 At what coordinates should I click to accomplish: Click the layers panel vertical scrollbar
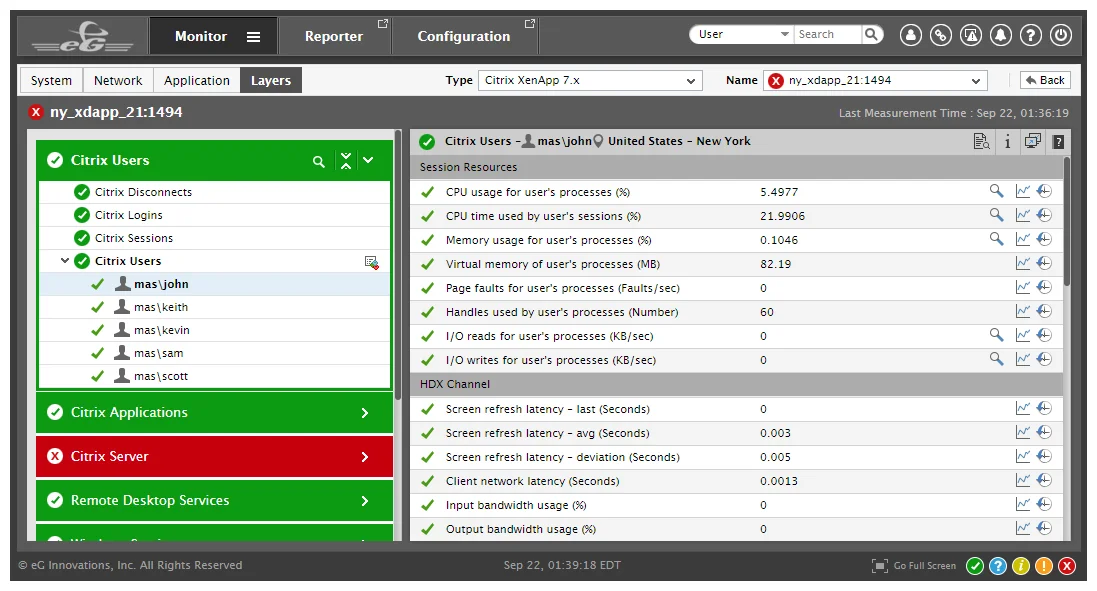point(398,264)
